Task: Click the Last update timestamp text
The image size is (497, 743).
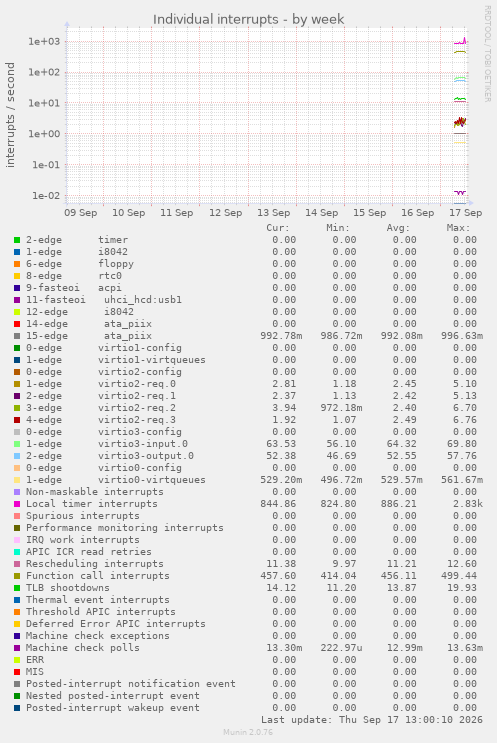Action: point(372,720)
